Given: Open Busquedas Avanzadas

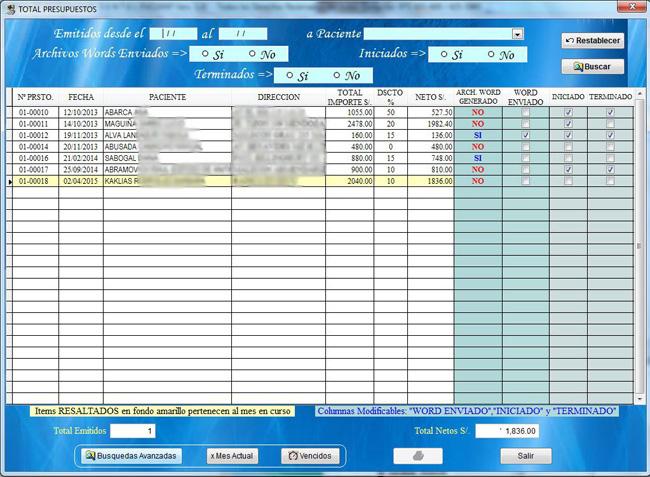Looking at the screenshot, I should [131, 456].
